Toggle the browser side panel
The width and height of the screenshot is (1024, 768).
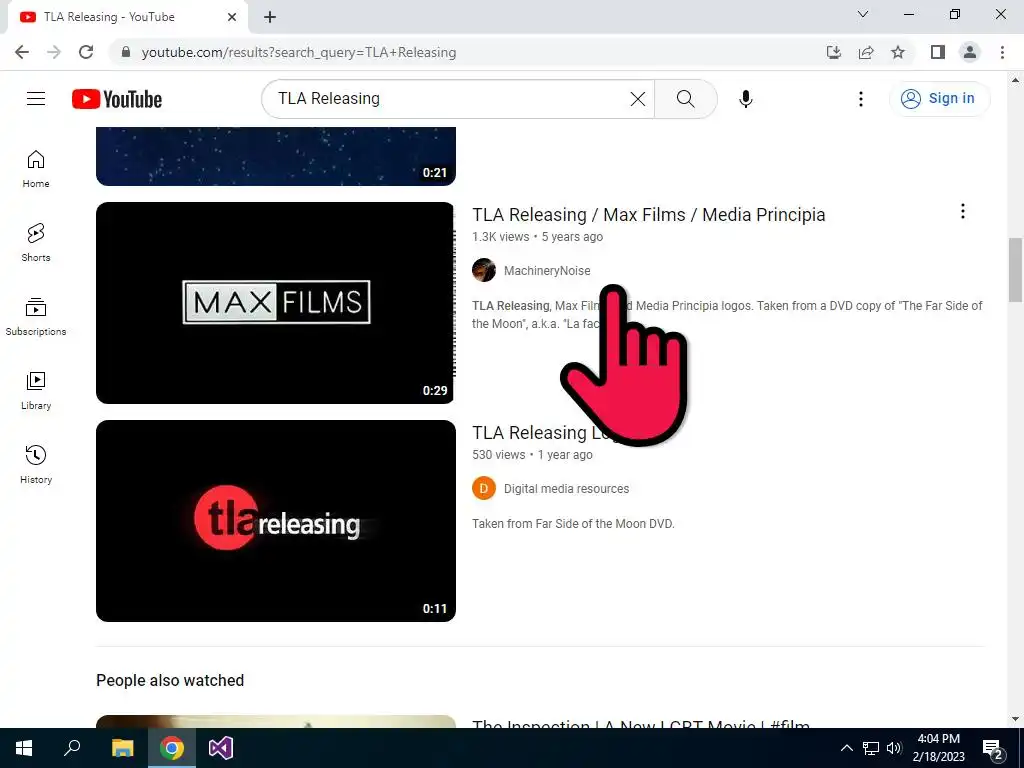click(938, 52)
